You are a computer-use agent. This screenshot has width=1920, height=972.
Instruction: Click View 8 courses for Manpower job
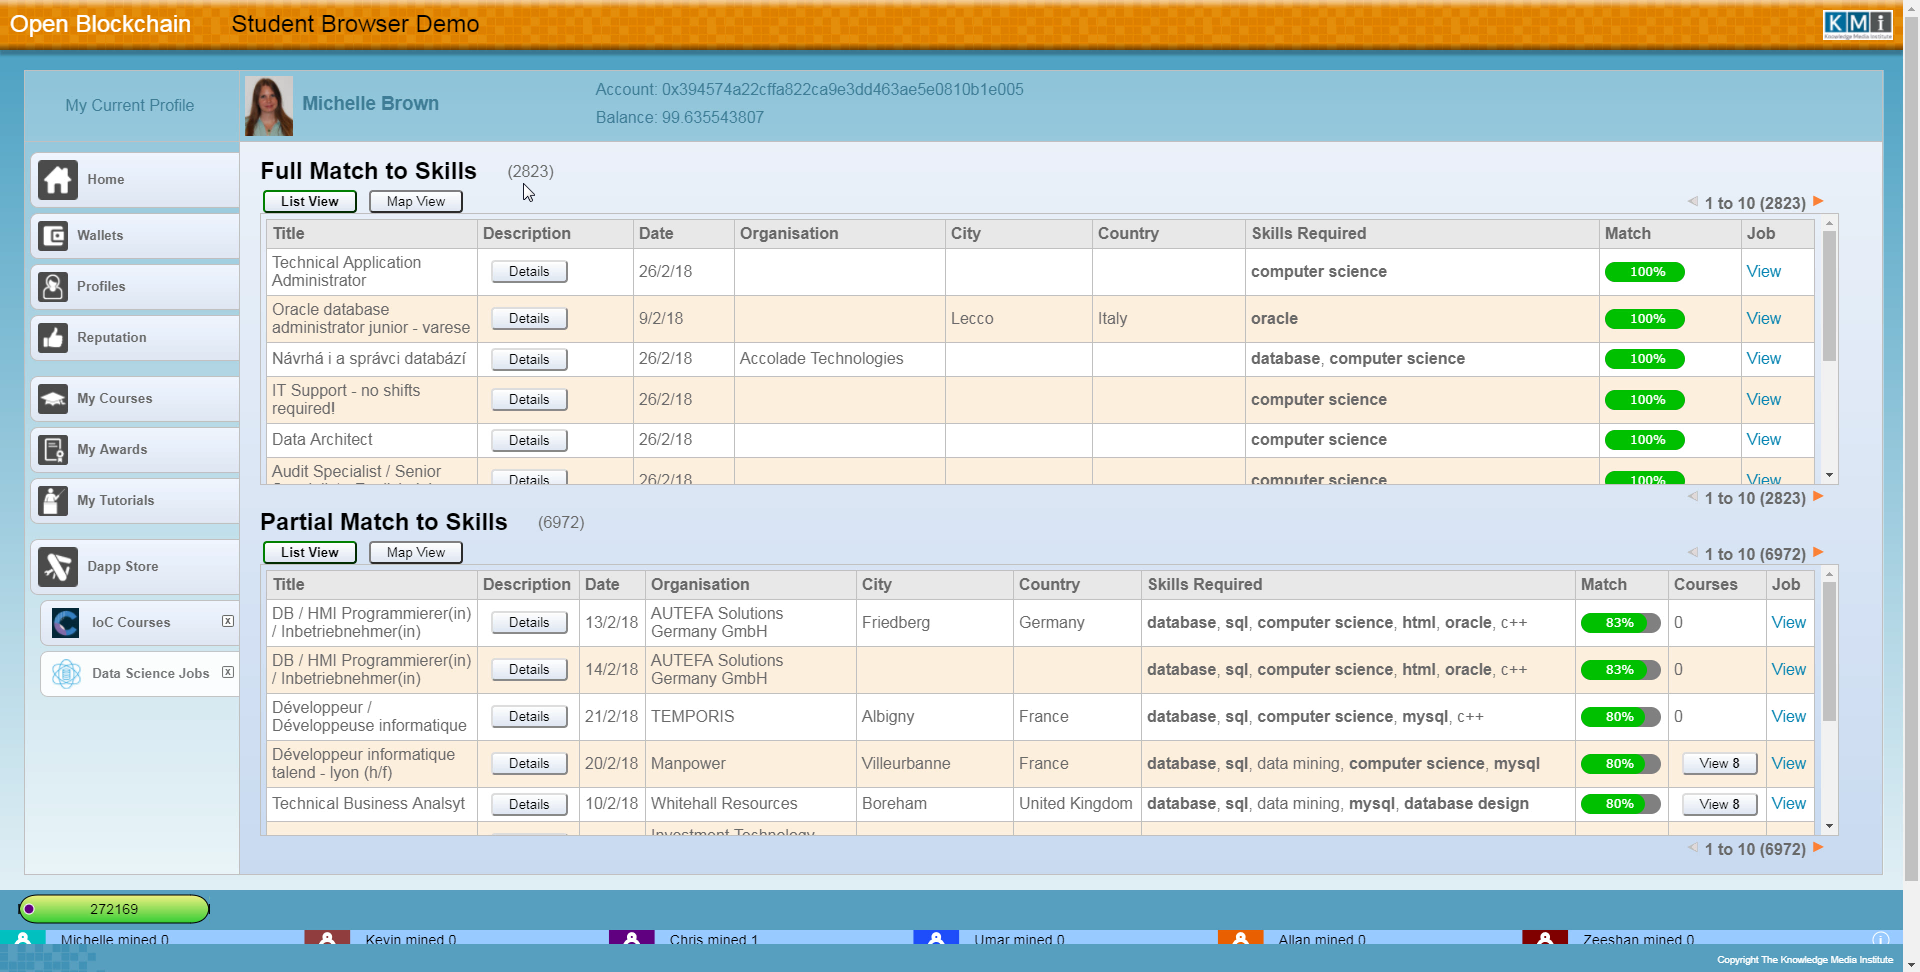tap(1719, 764)
